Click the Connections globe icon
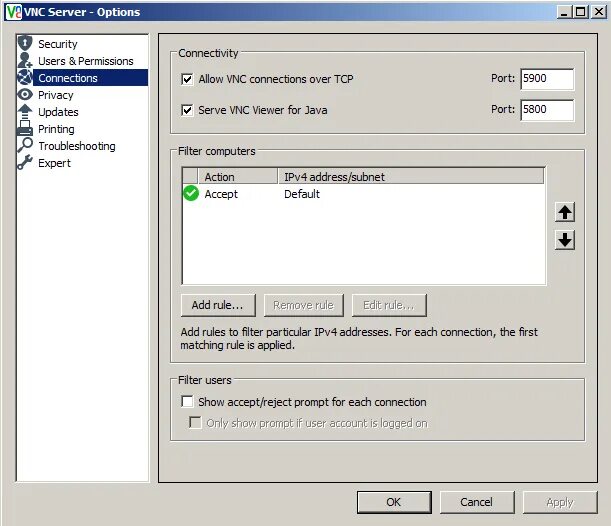Screen dimensions: 611x526 pyautogui.click(x=25, y=77)
